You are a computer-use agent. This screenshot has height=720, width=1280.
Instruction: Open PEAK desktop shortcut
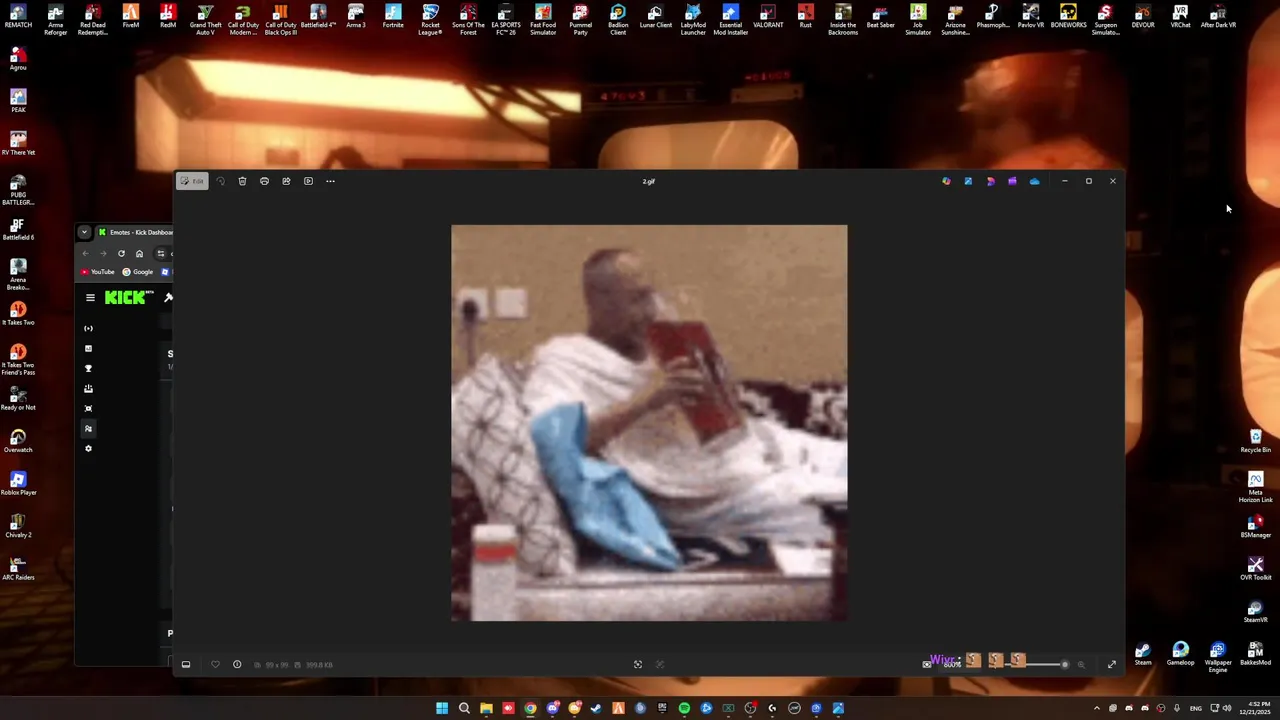click(x=18, y=101)
